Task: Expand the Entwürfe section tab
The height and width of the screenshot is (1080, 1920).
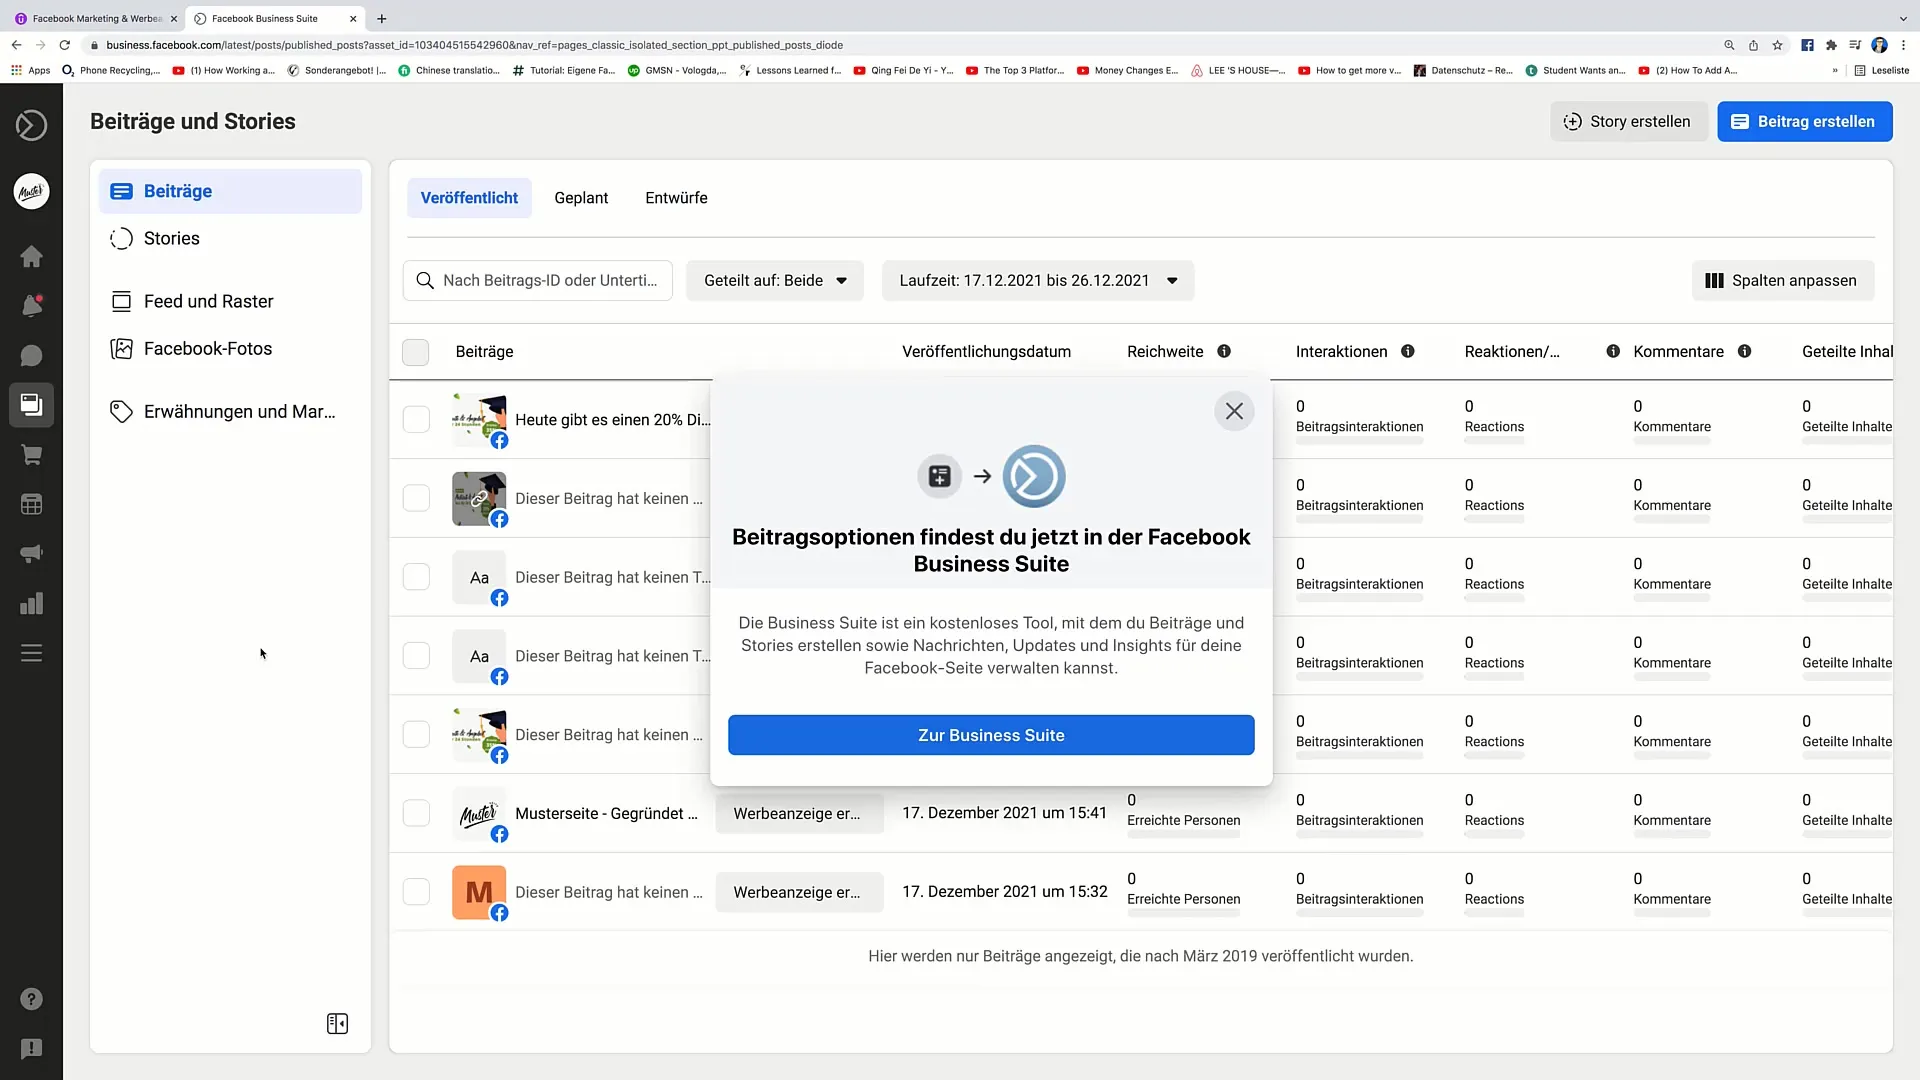Action: click(675, 198)
